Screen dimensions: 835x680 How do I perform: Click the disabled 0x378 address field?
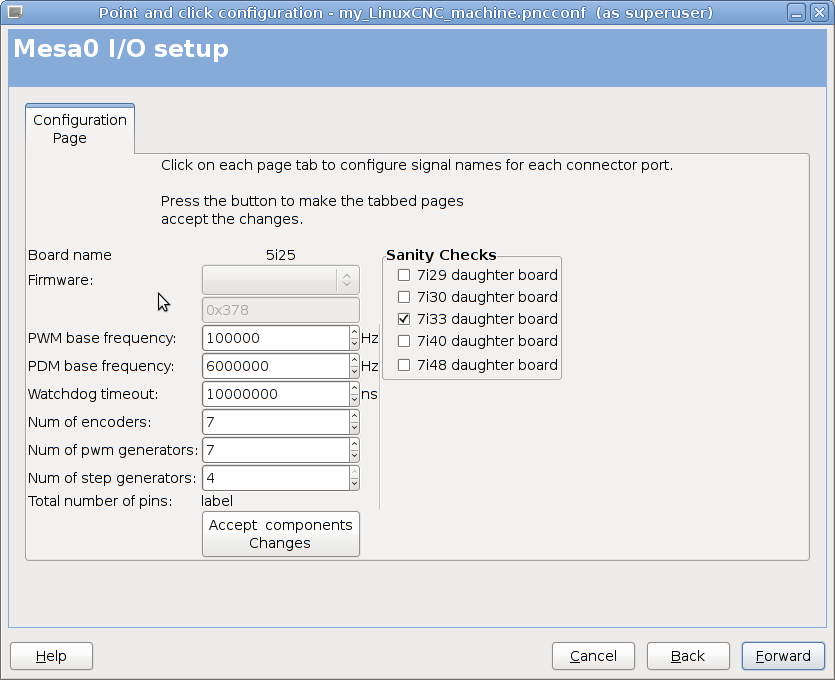click(281, 310)
